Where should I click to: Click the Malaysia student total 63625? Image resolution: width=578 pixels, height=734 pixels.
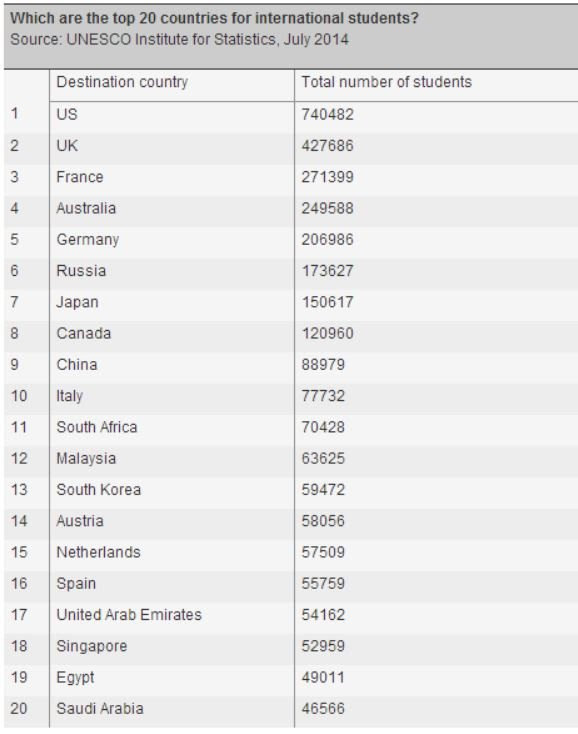point(323,458)
